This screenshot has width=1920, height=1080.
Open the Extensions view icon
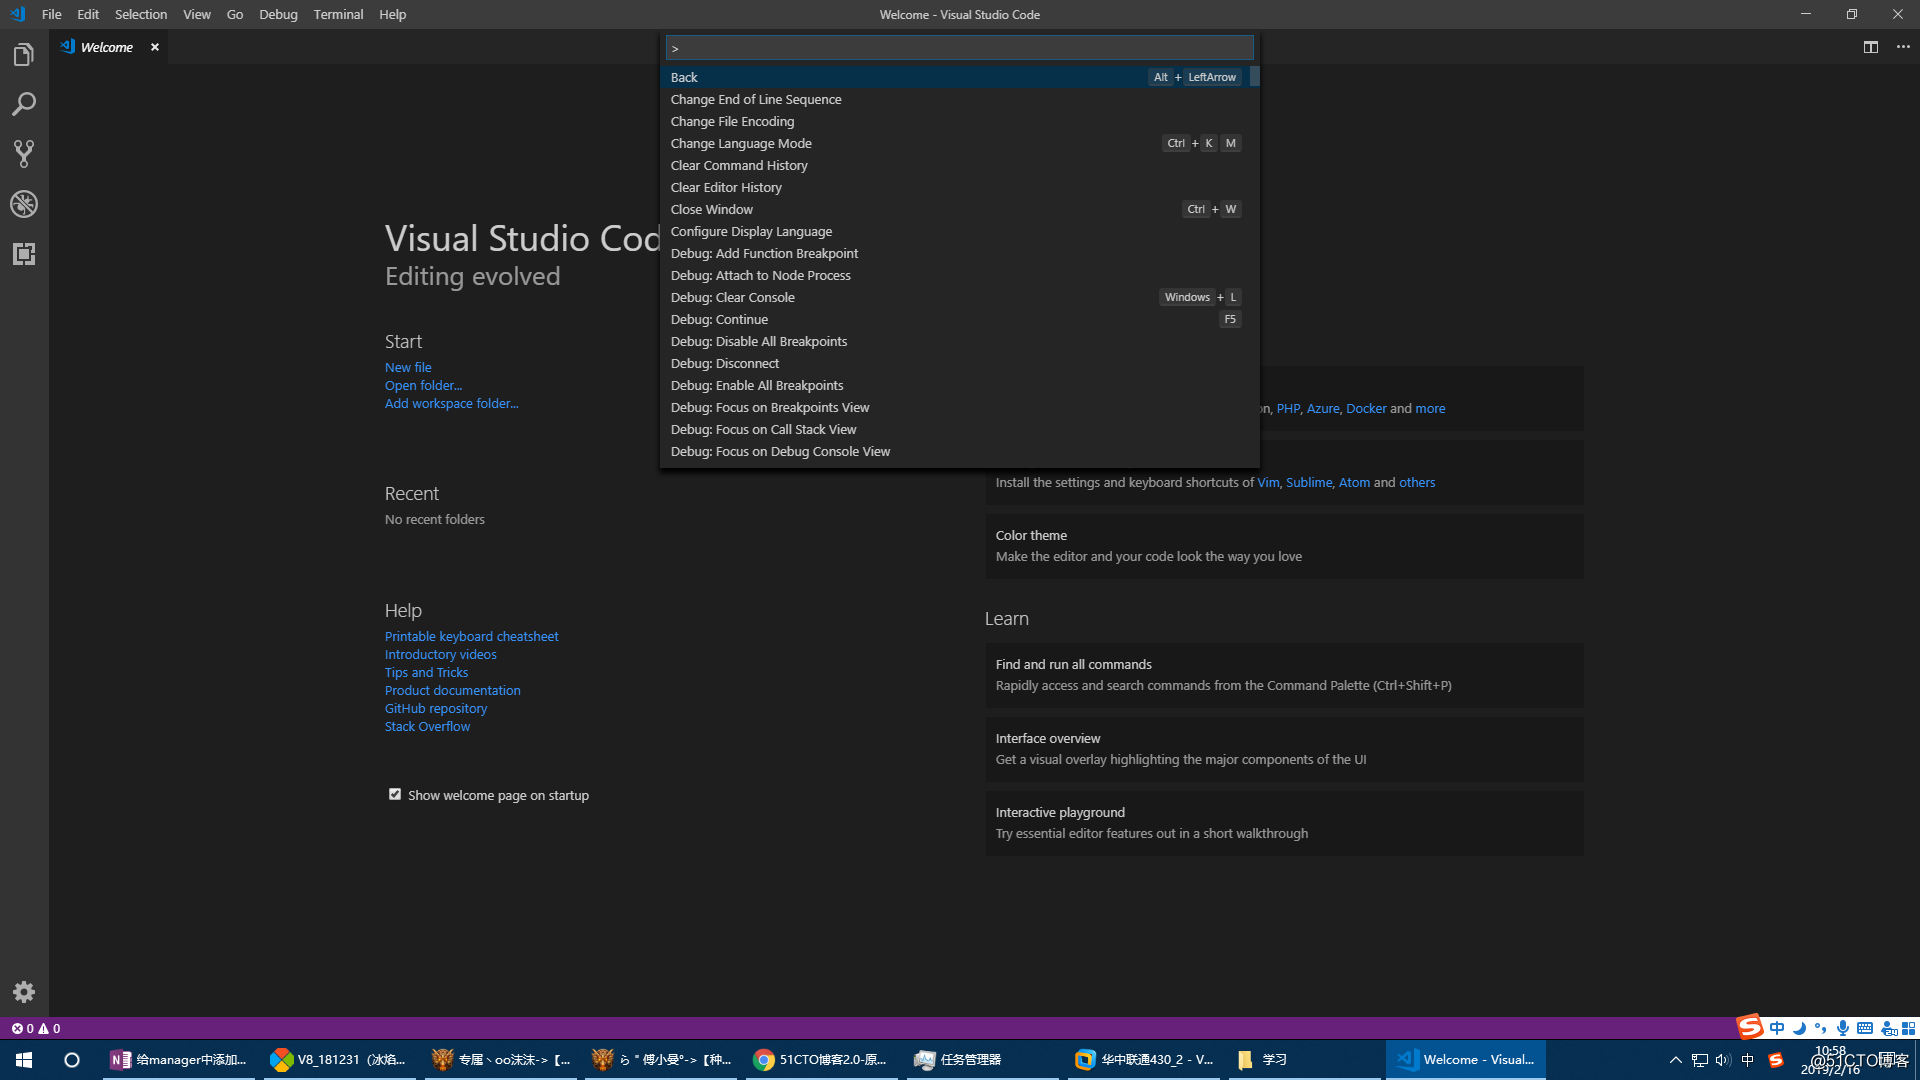24,254
